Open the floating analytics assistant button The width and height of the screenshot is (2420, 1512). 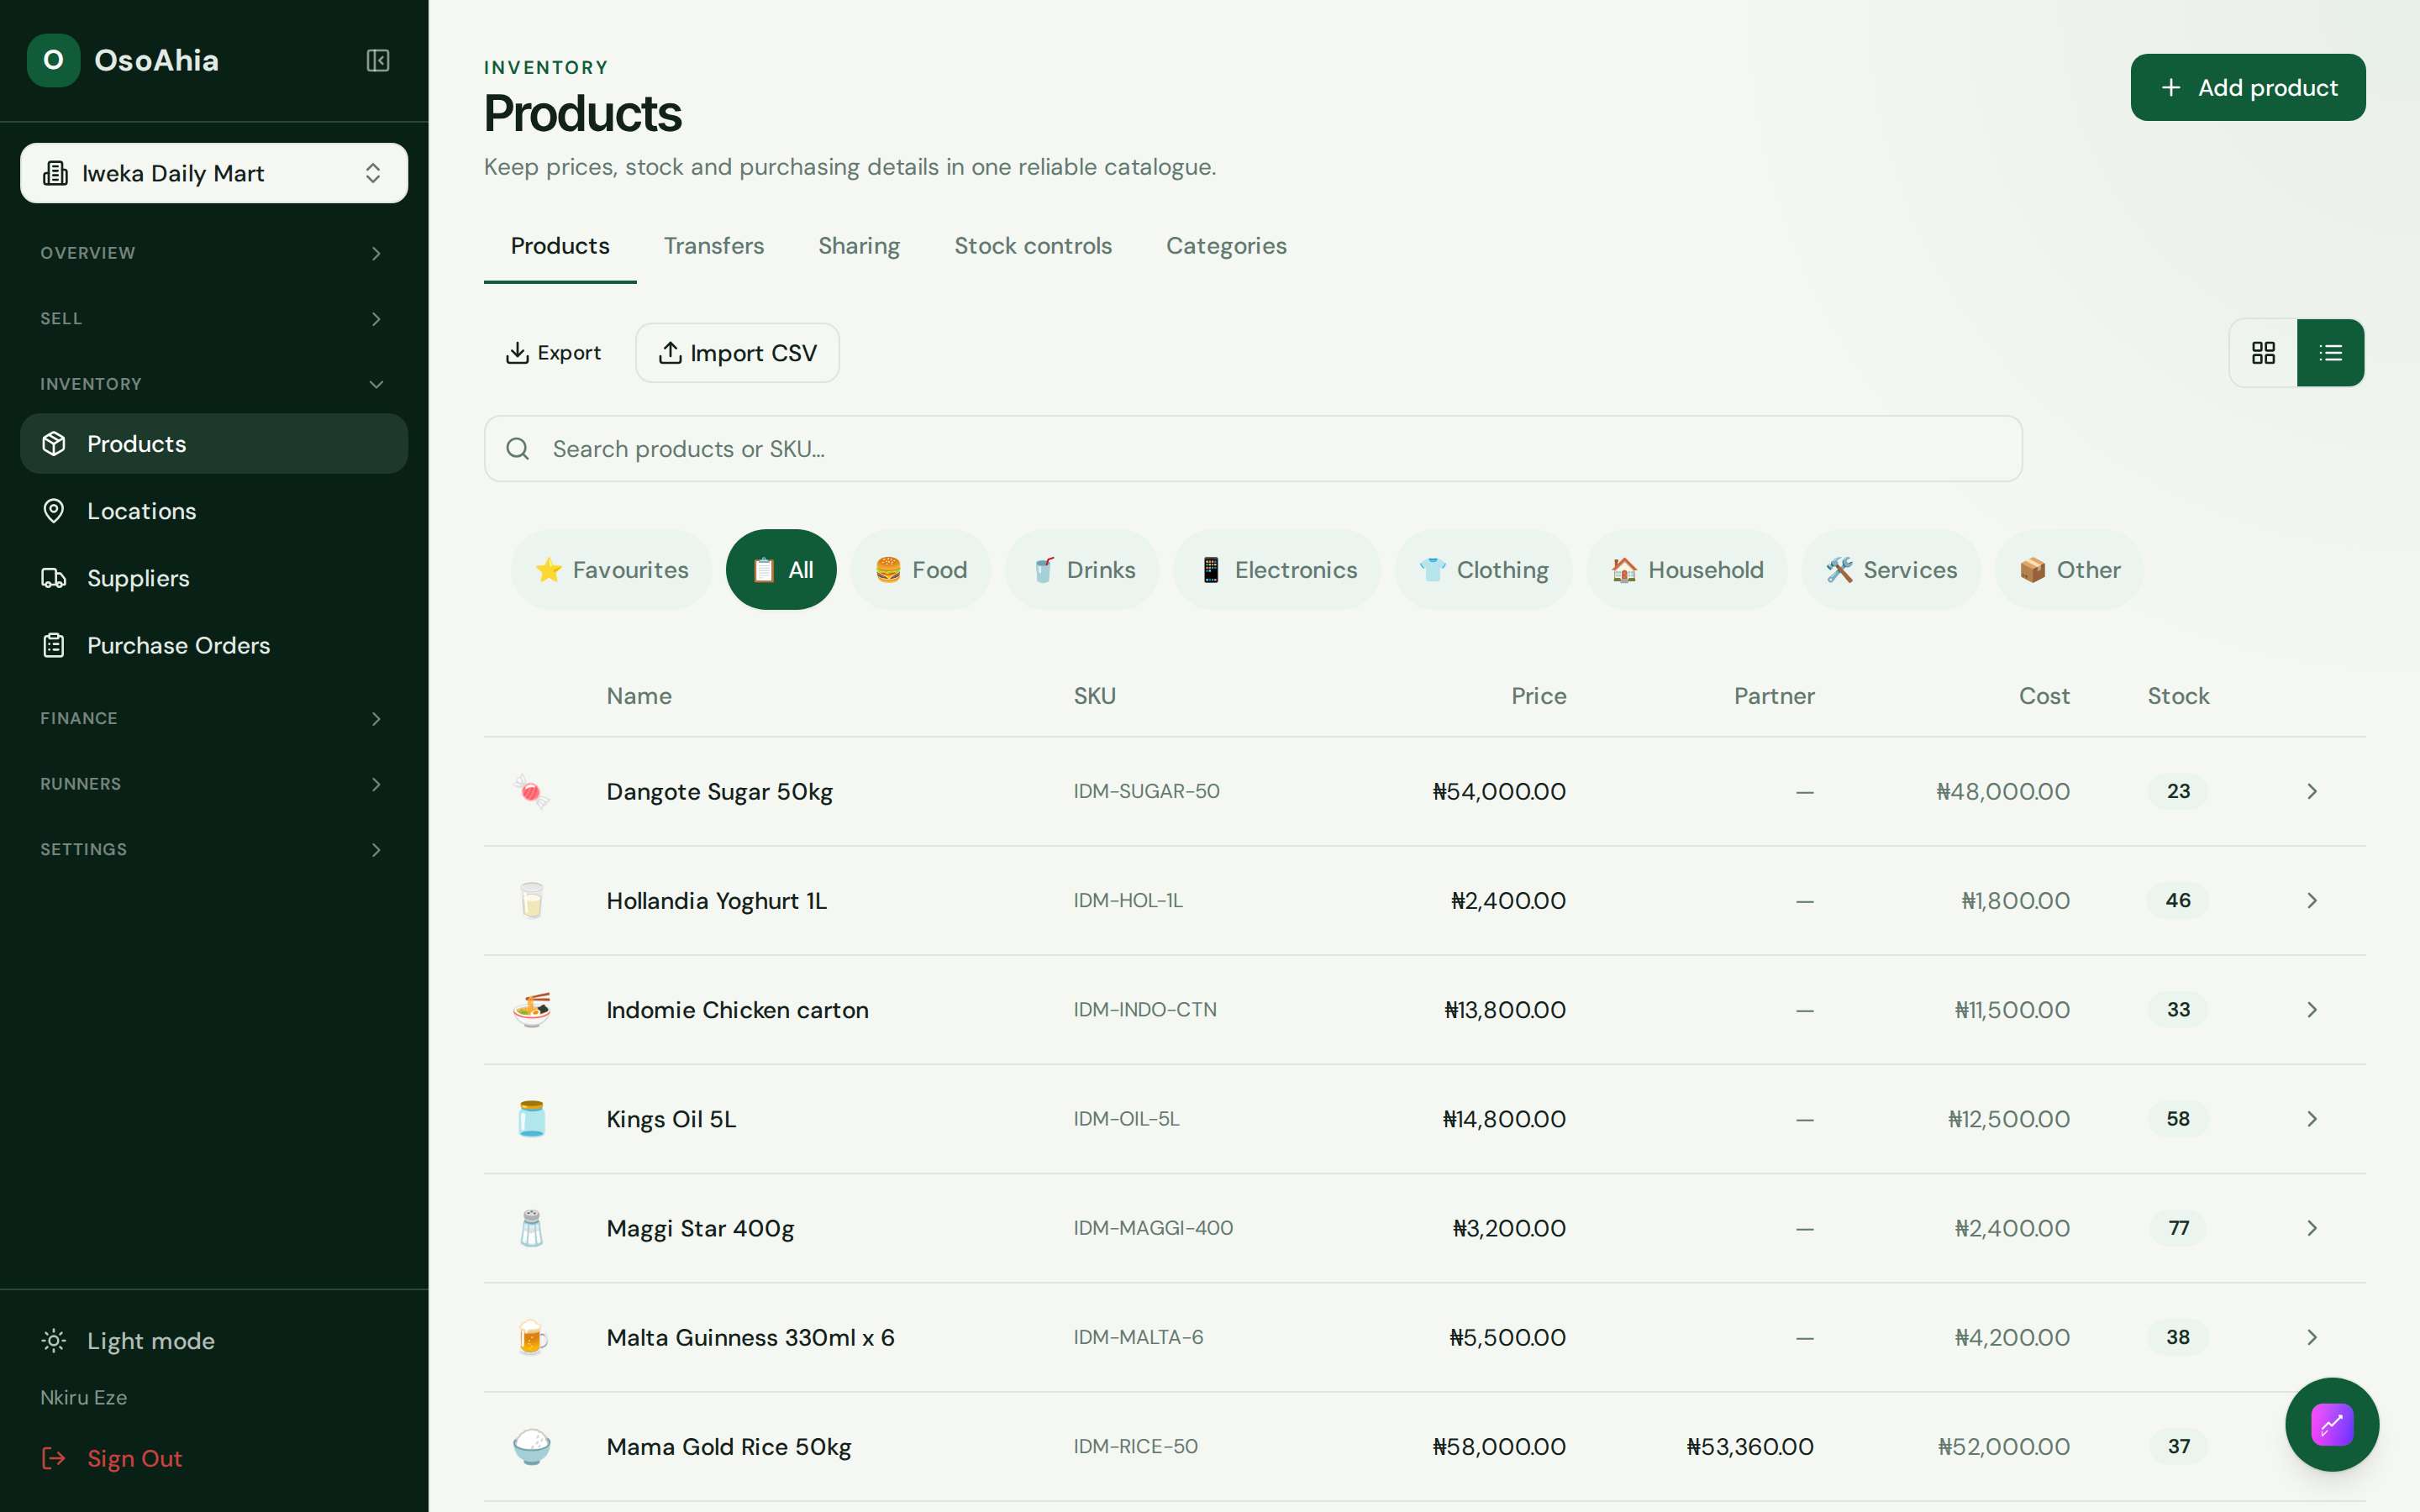tap(2332, 1424)
